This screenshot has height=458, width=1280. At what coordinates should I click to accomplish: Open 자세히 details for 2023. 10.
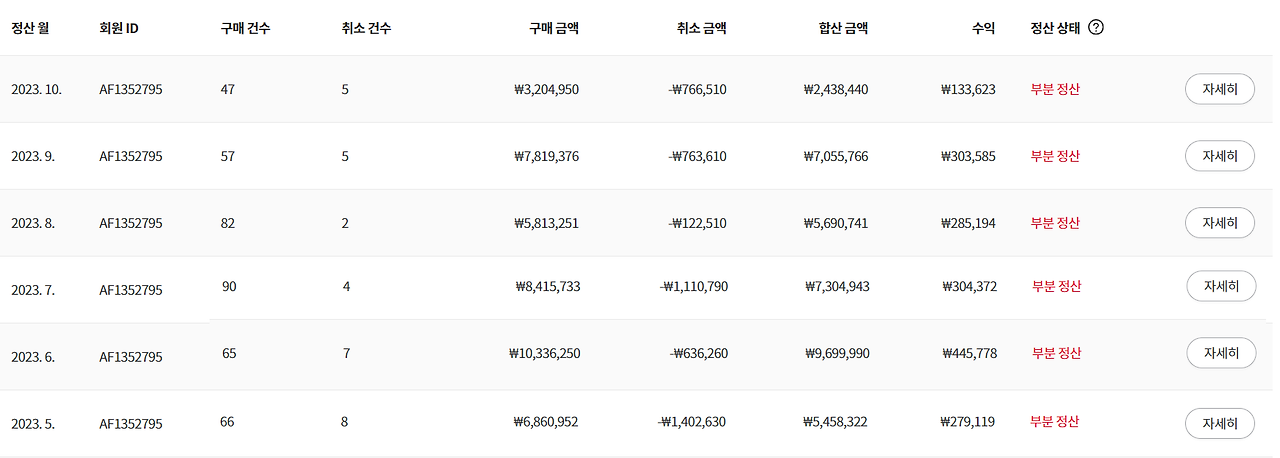tap(1219, 89)
